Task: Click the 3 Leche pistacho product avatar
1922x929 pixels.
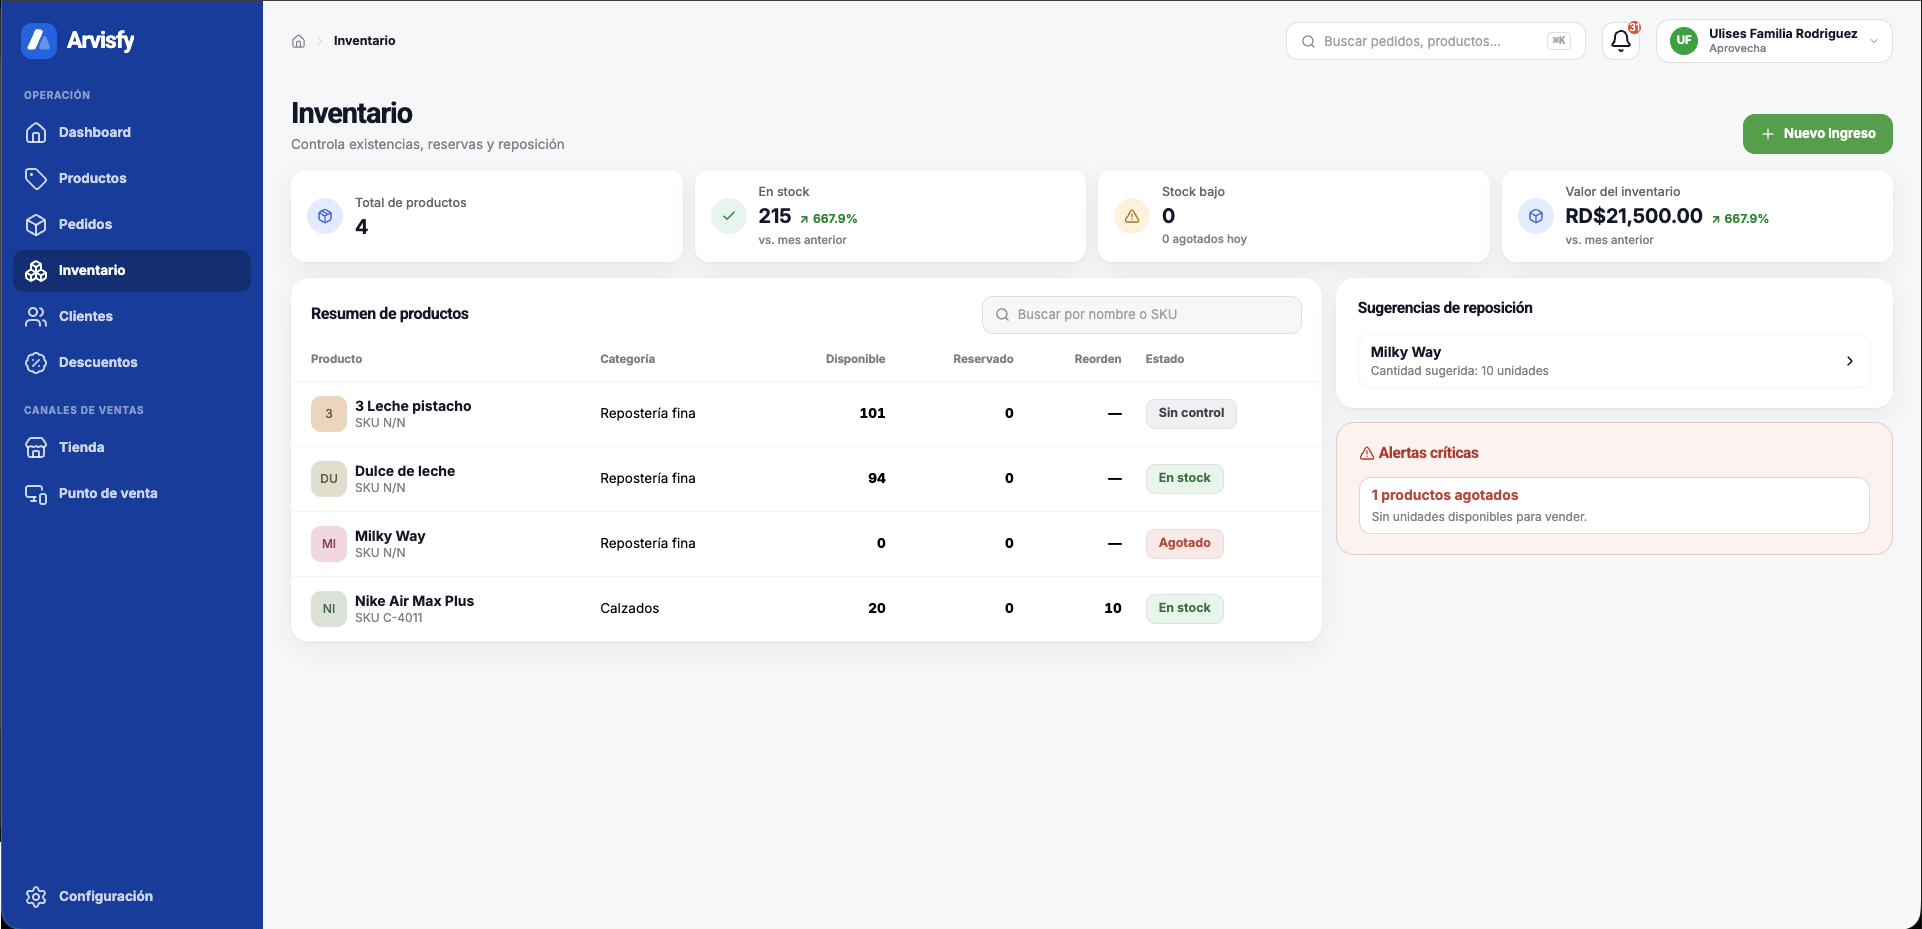Action: [x=329, y=414]
